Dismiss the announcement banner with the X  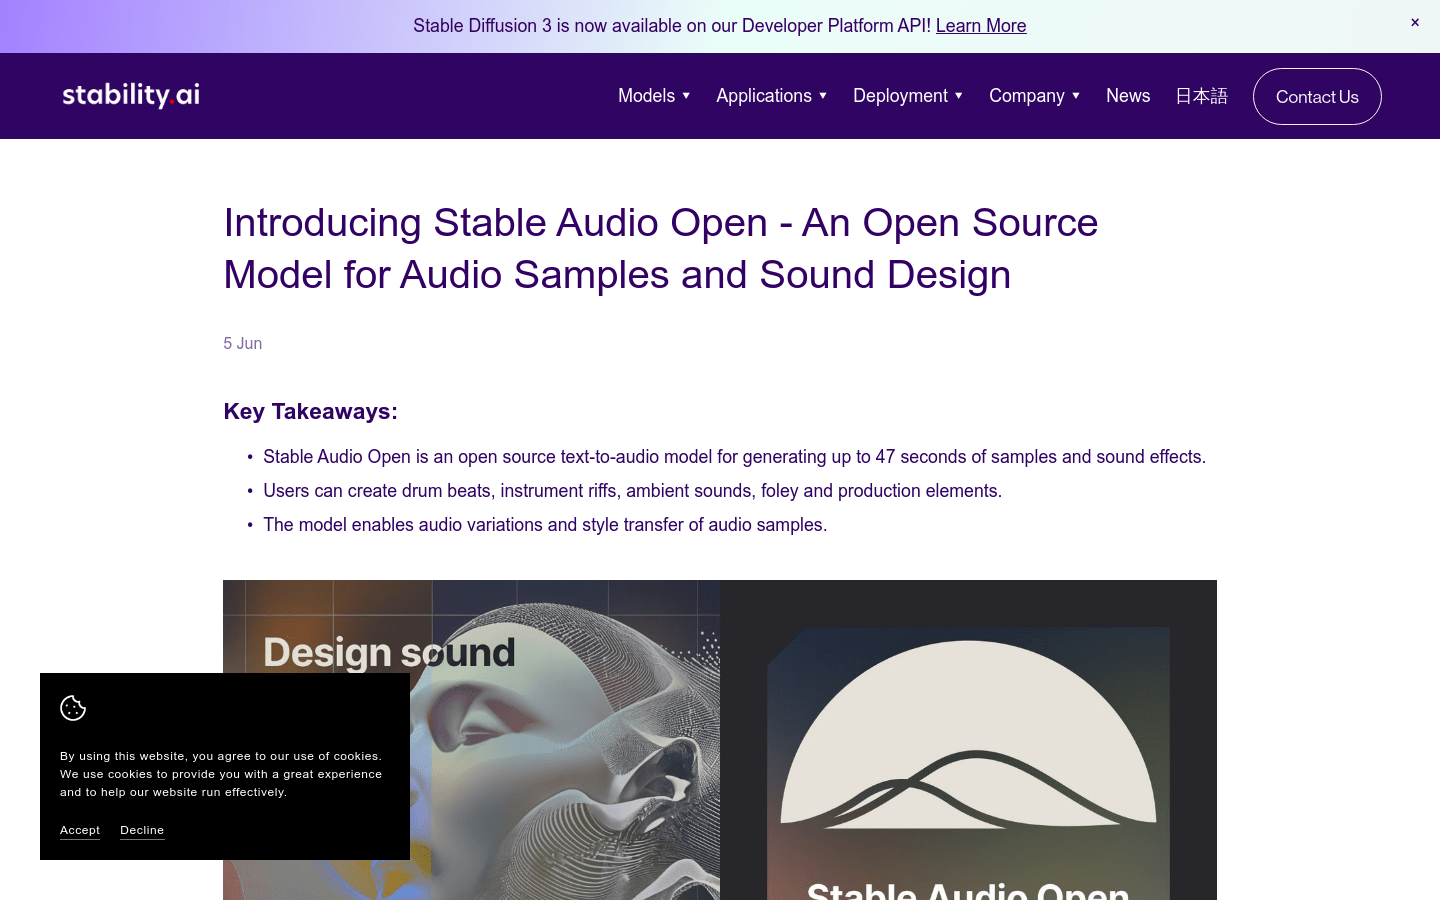[1415, 22]
